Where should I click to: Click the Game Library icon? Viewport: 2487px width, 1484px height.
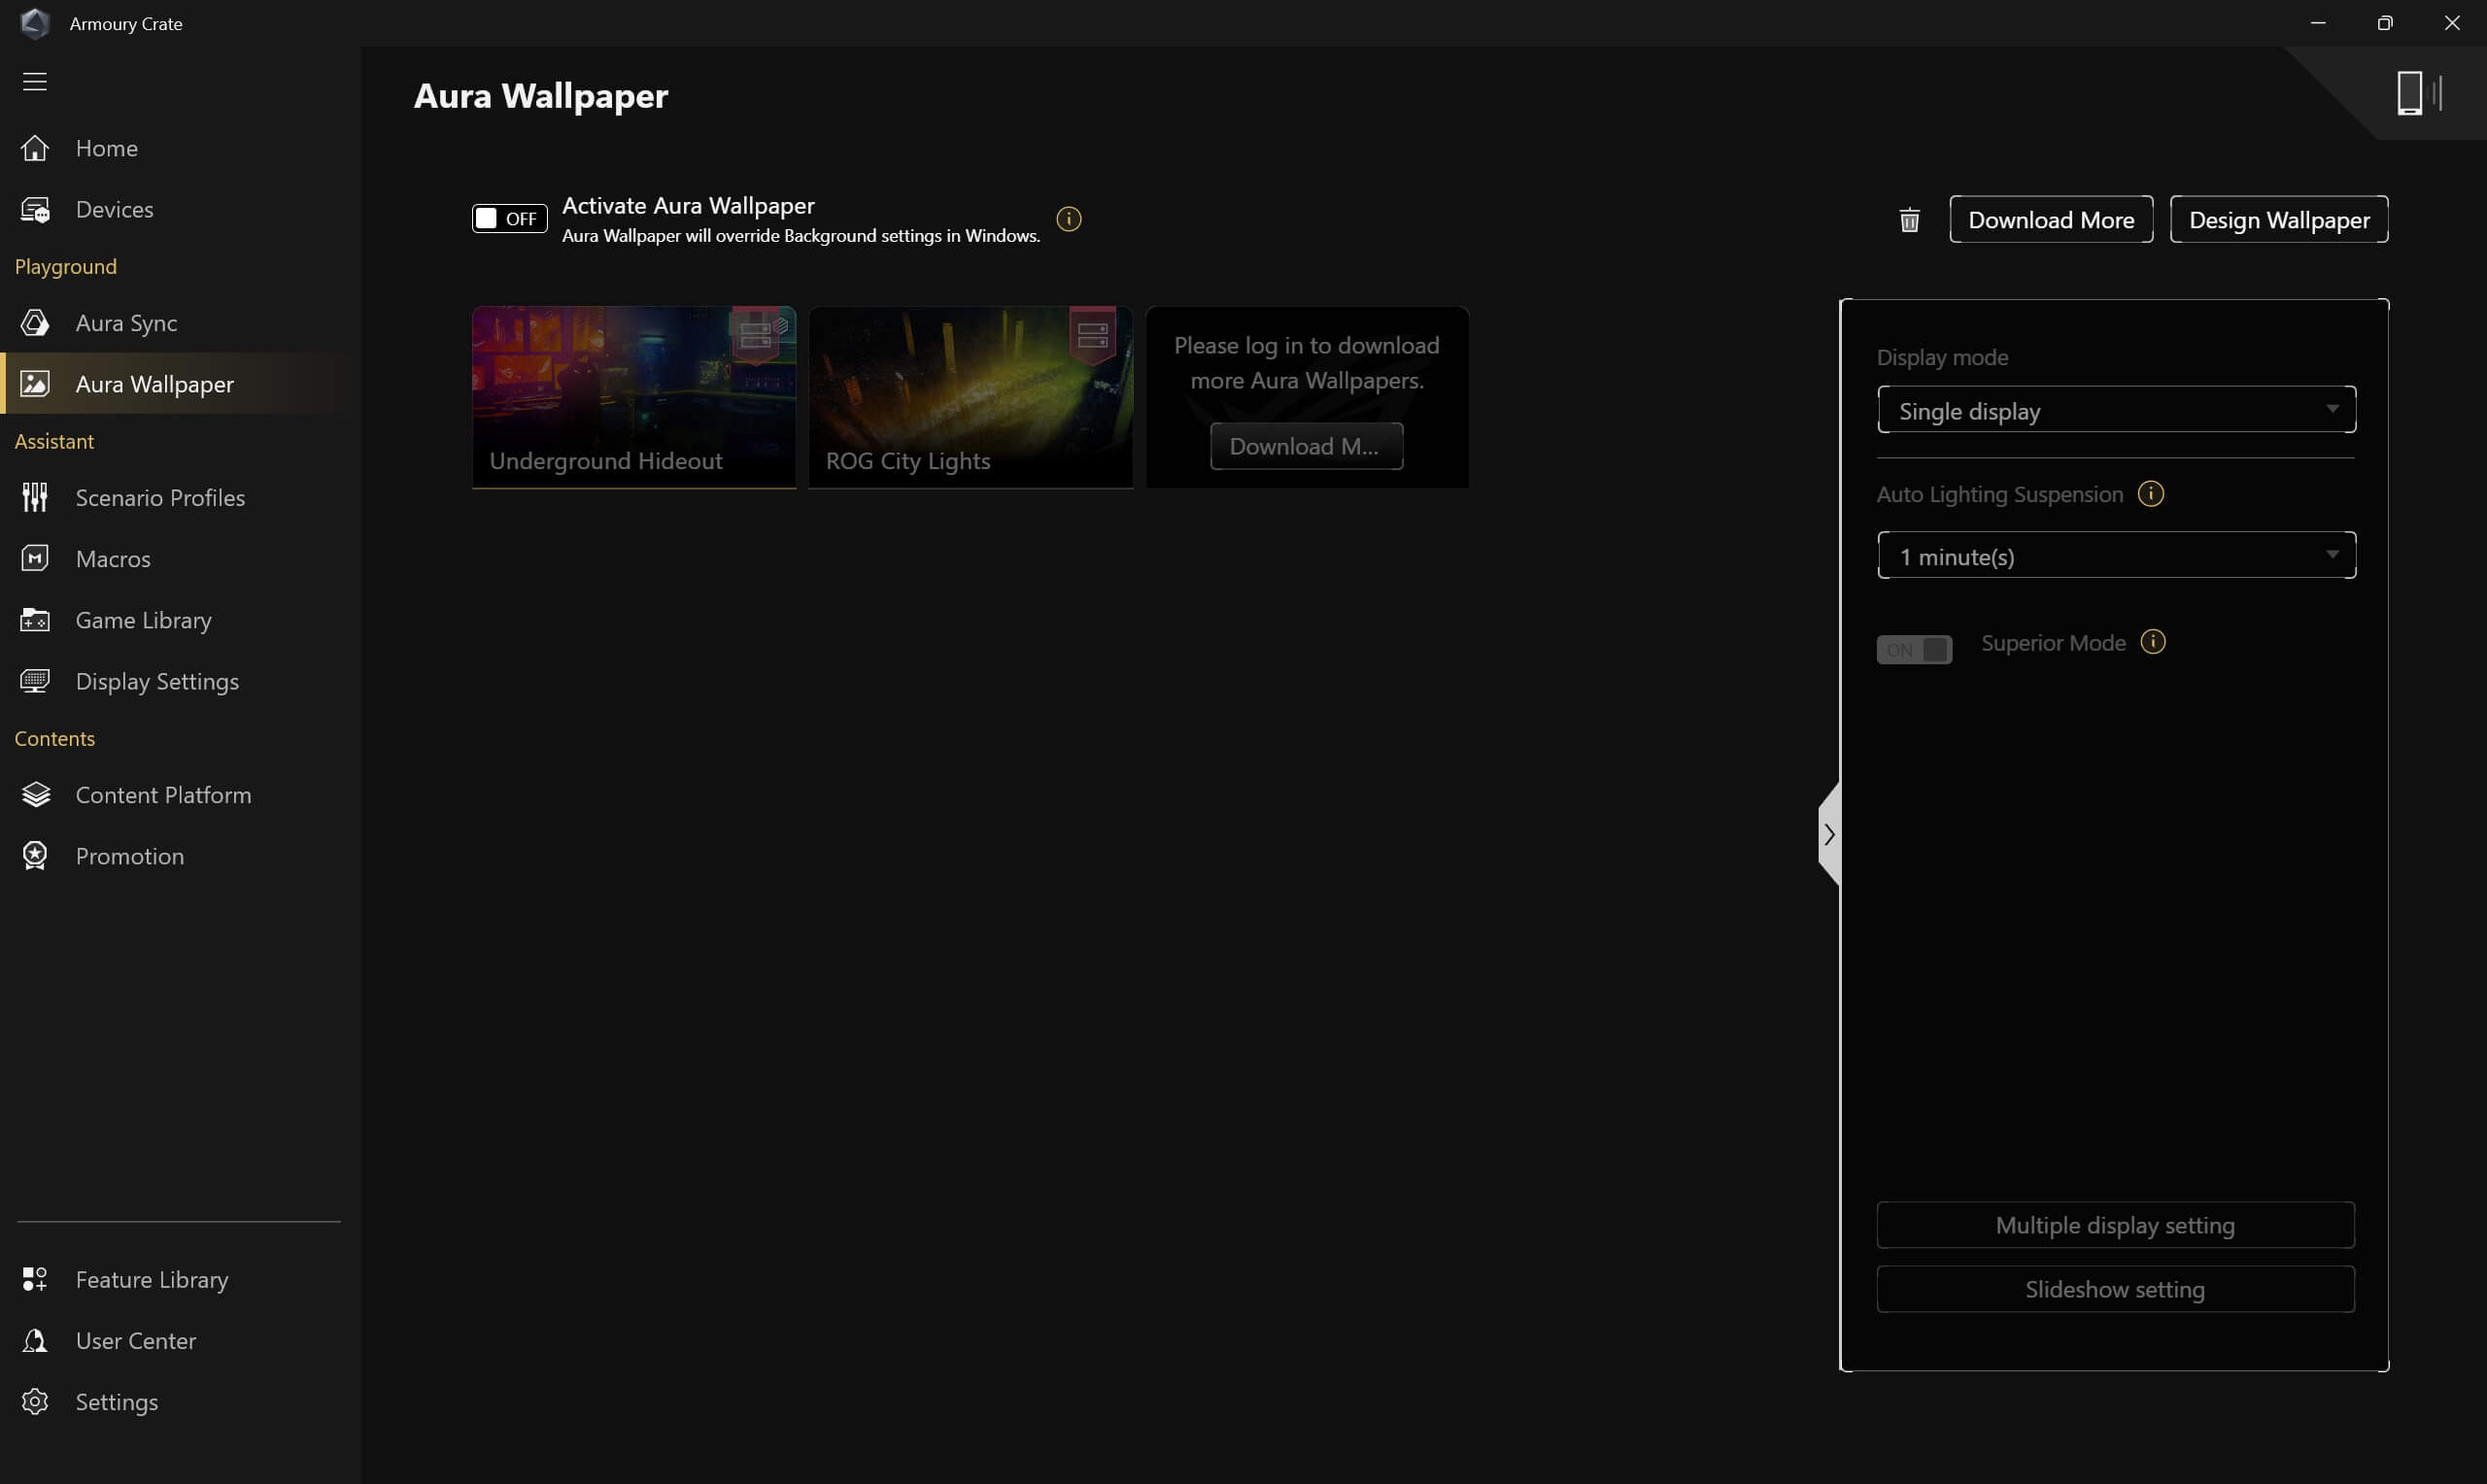tap(35, 620)
